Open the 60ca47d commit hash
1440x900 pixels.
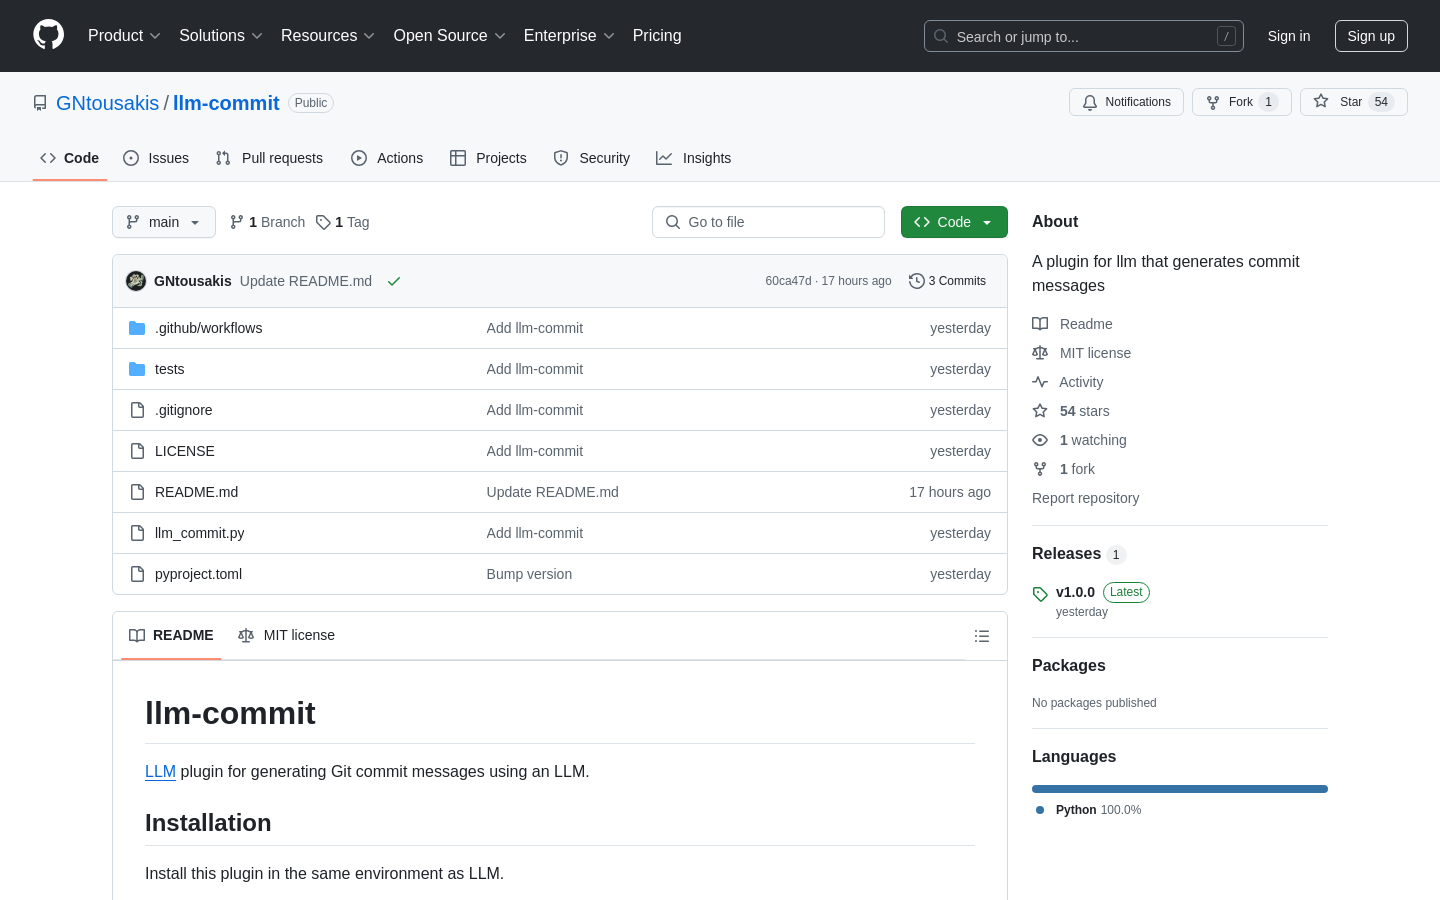pyautogui.click(x=788, y=281)
